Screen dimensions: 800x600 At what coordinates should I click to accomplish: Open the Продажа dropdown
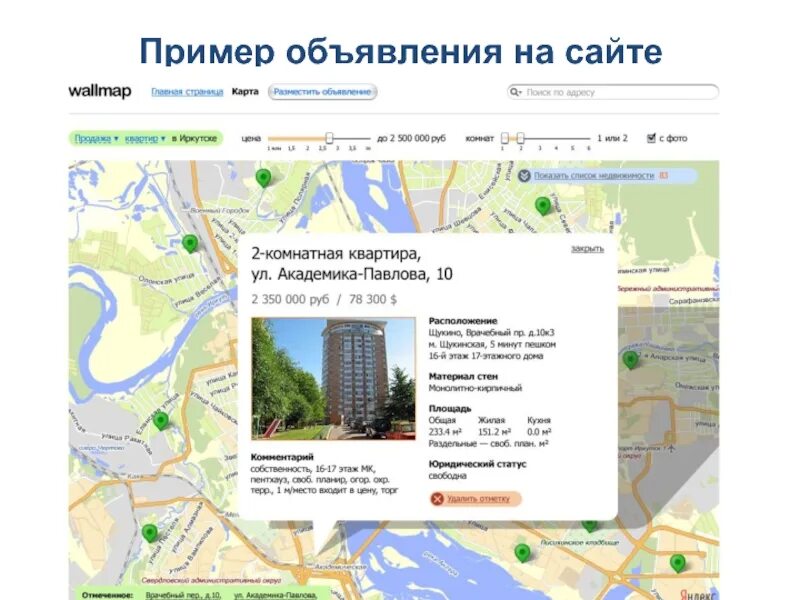(96, 138)
